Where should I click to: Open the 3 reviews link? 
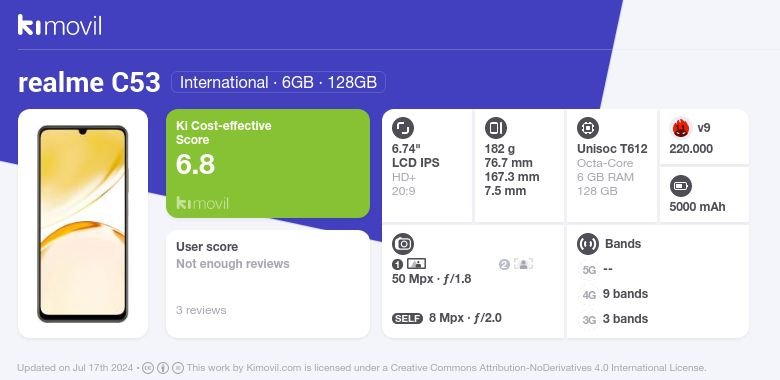click(201, 310)
